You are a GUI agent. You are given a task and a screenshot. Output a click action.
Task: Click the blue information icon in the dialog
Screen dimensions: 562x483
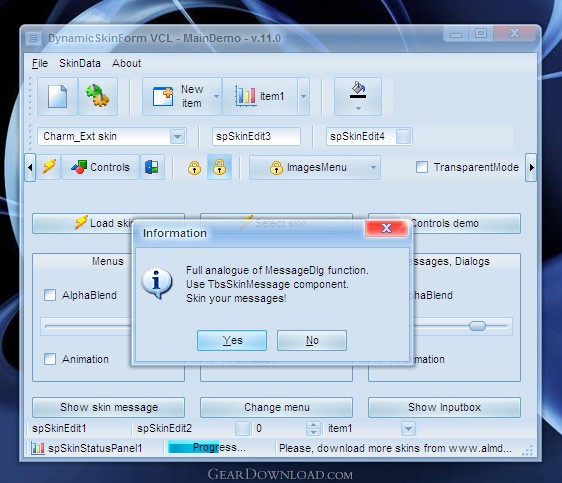coord(157,283)
